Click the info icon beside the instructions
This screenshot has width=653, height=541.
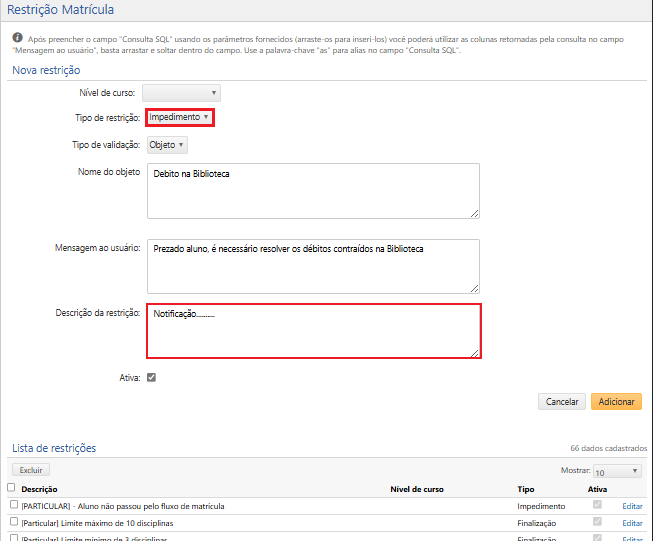coord(17,37)
